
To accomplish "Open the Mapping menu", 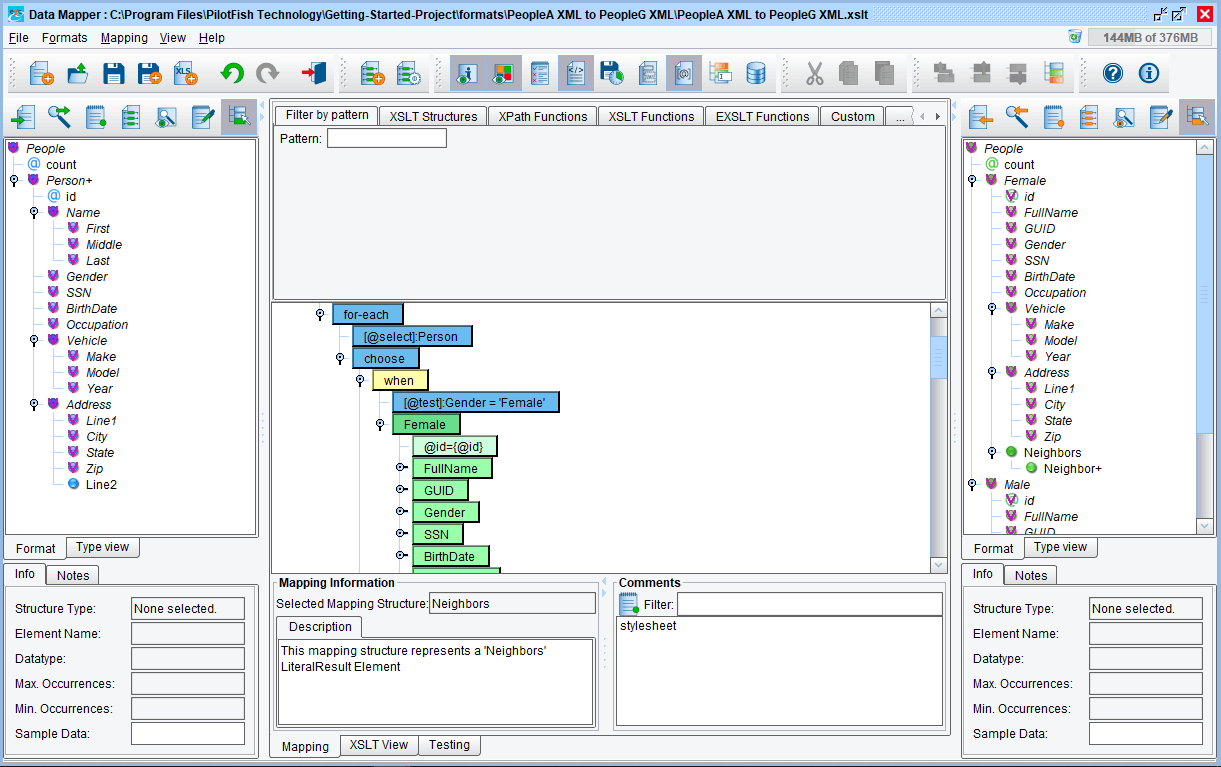I will (x=124, y=38).
